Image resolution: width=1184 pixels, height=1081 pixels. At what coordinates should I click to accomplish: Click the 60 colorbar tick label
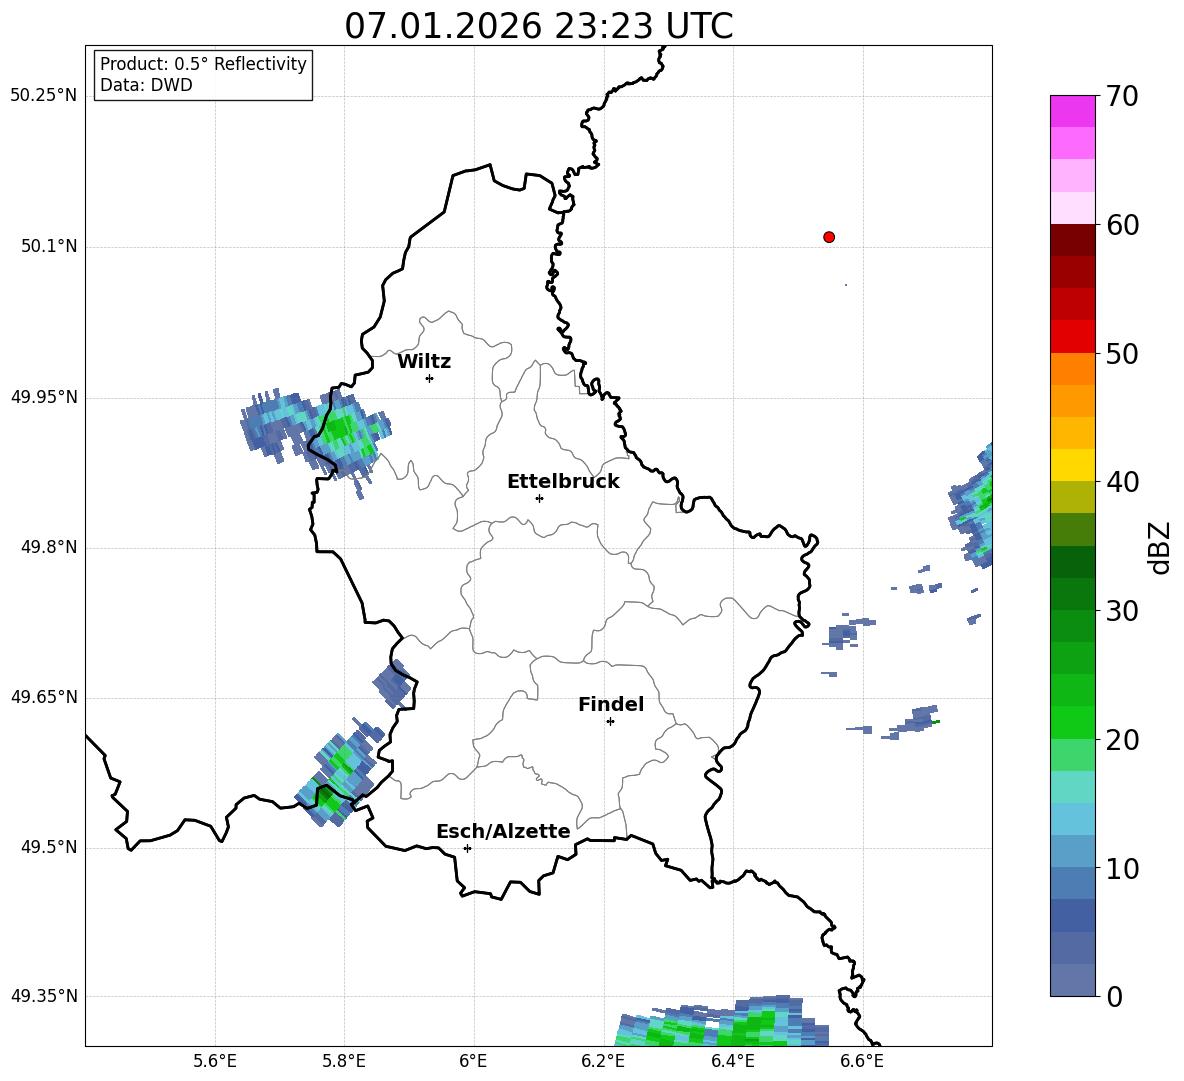pyautogui.click(x=1122, y=225)
